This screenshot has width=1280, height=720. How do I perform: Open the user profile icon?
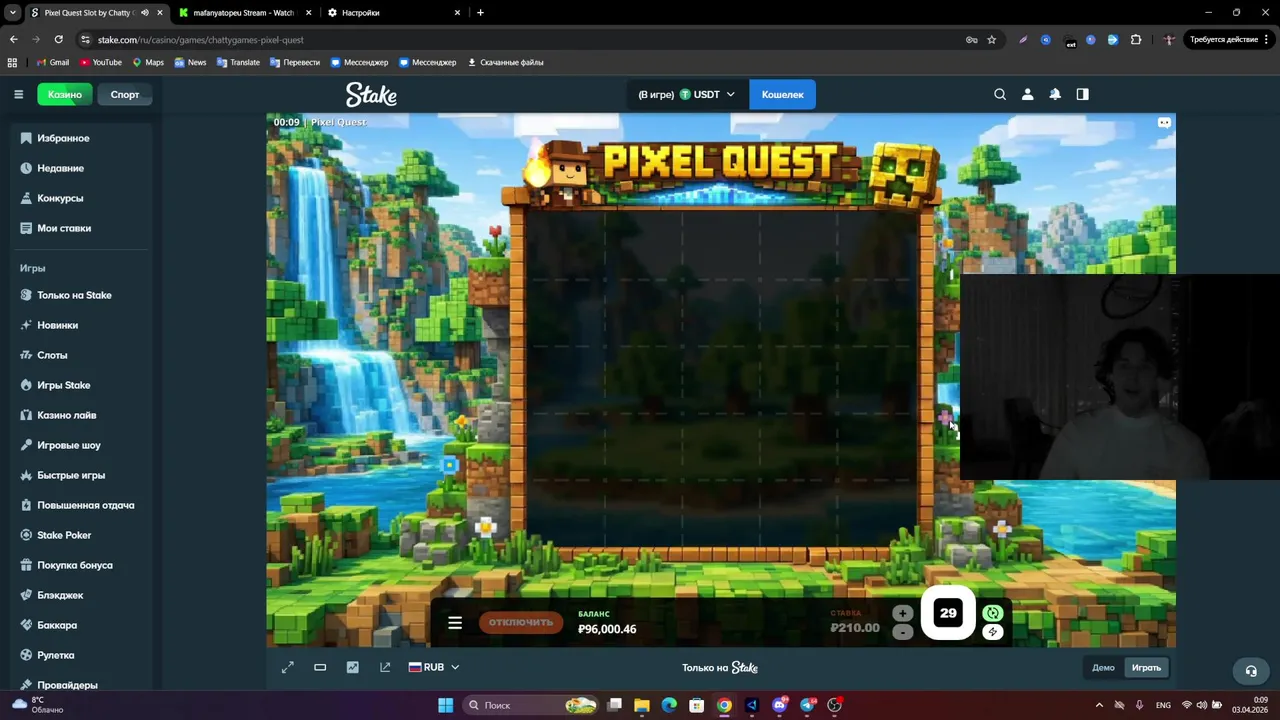tap(1027, 94)
